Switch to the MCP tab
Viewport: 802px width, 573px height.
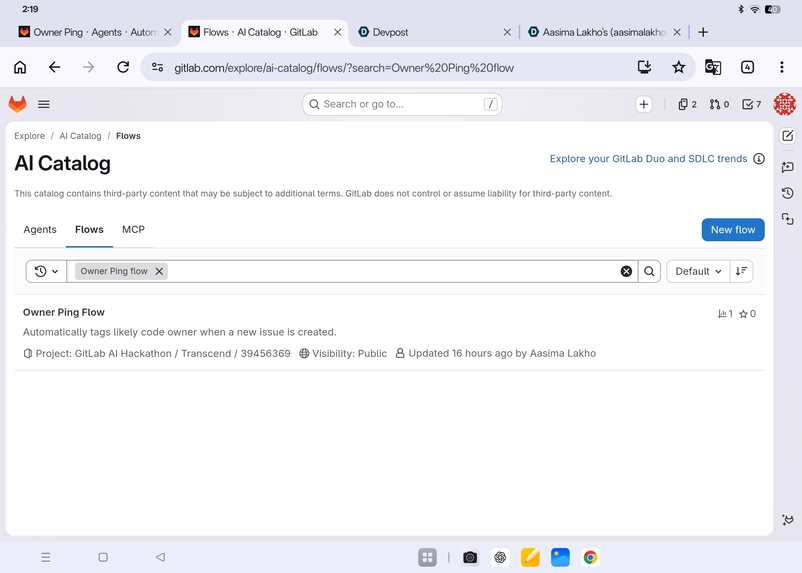pyautogui.click(x=133, y=230)
